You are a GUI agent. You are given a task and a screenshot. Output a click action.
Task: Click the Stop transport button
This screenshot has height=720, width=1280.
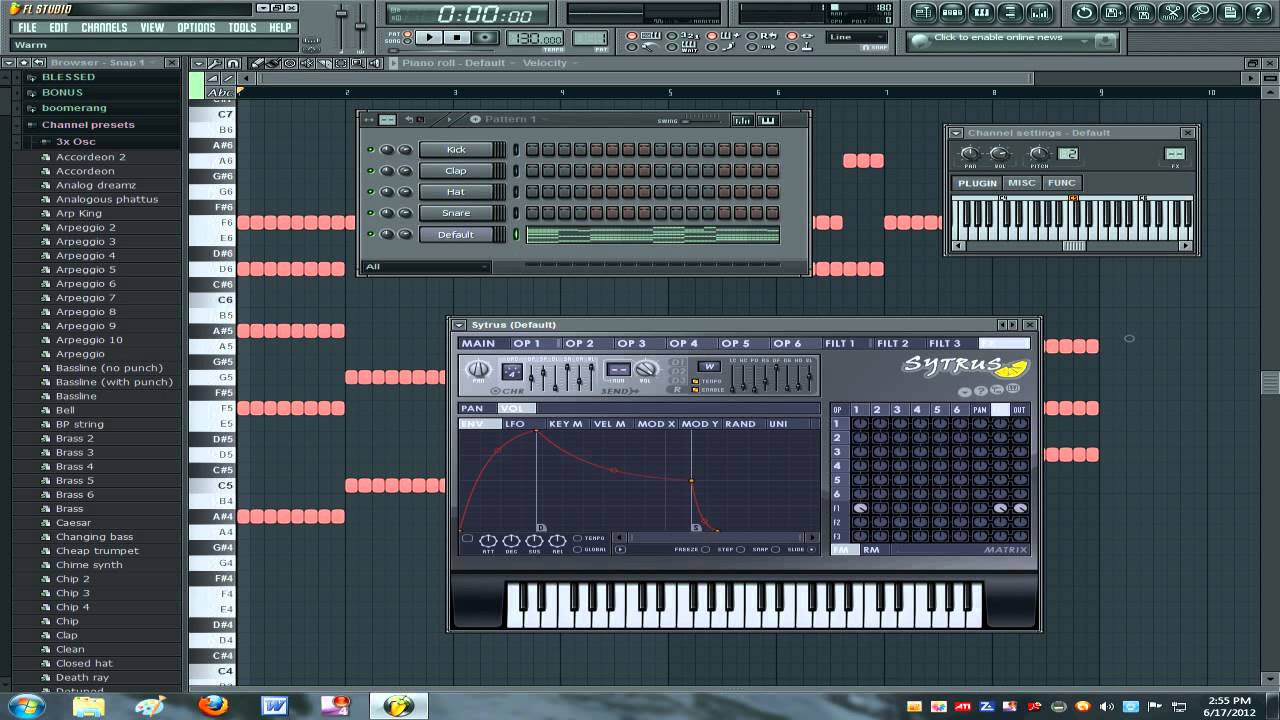coord(457,37)
